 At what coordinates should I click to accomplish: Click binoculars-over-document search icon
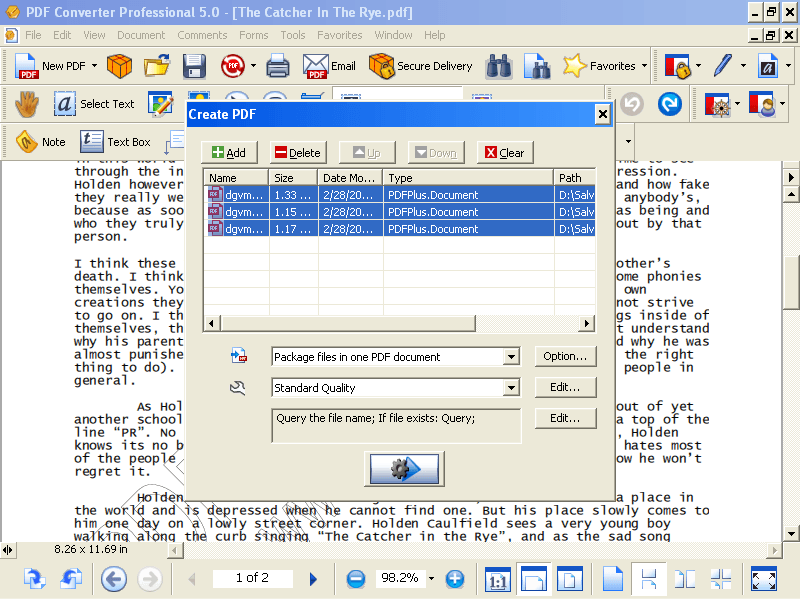[x=537, y=66]
